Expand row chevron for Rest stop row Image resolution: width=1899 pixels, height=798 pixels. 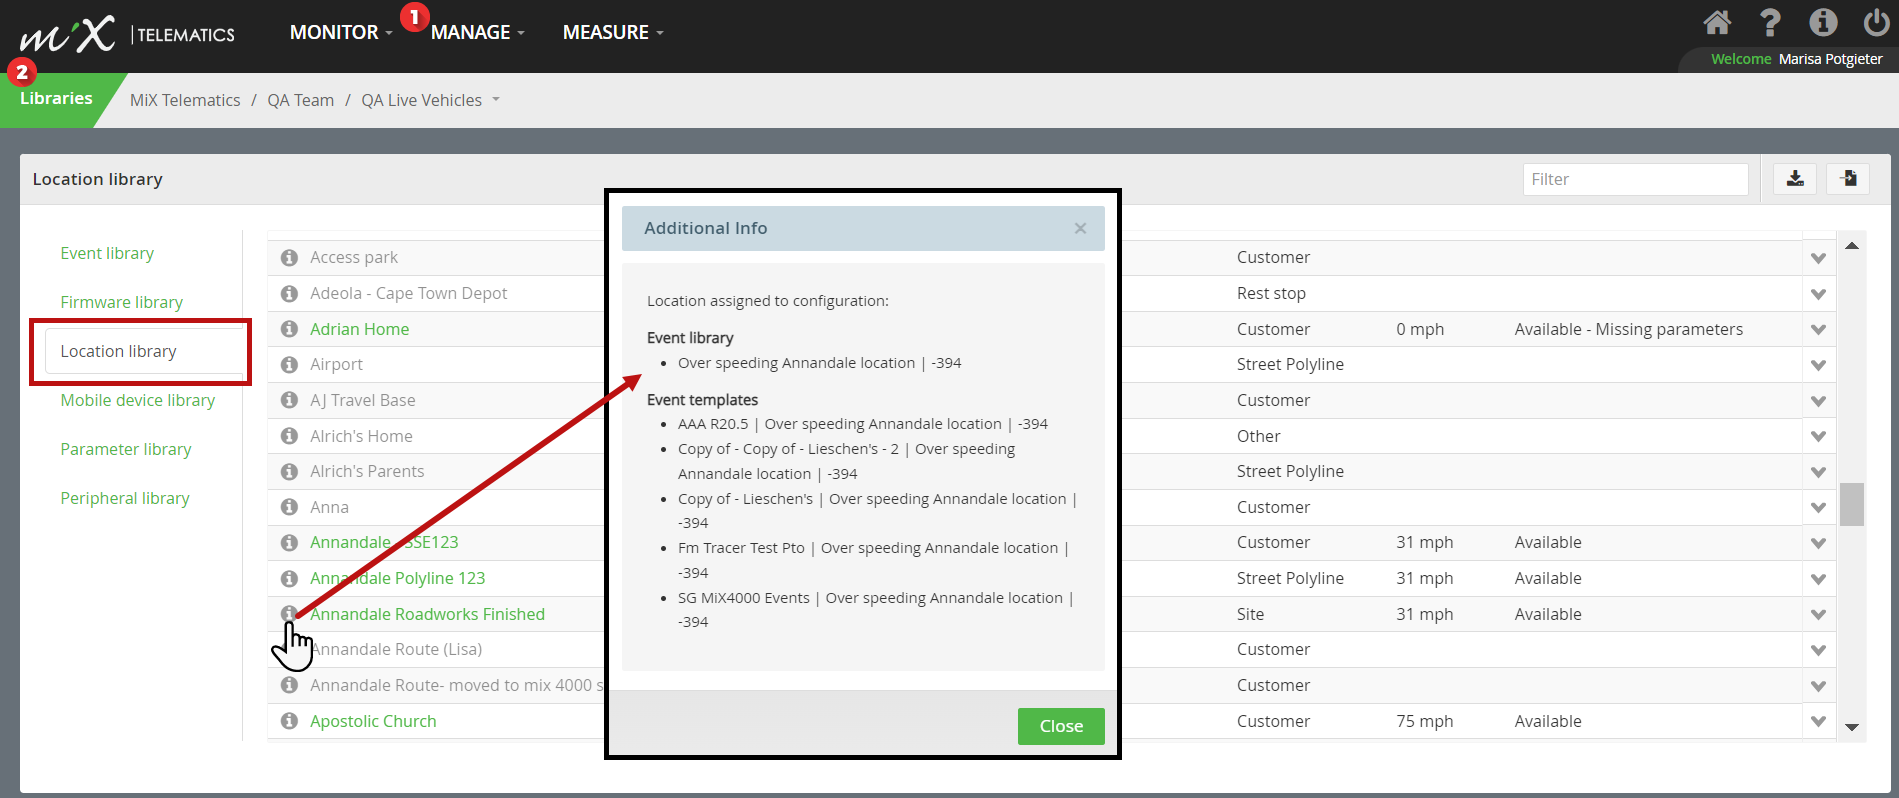point(1818,294)
